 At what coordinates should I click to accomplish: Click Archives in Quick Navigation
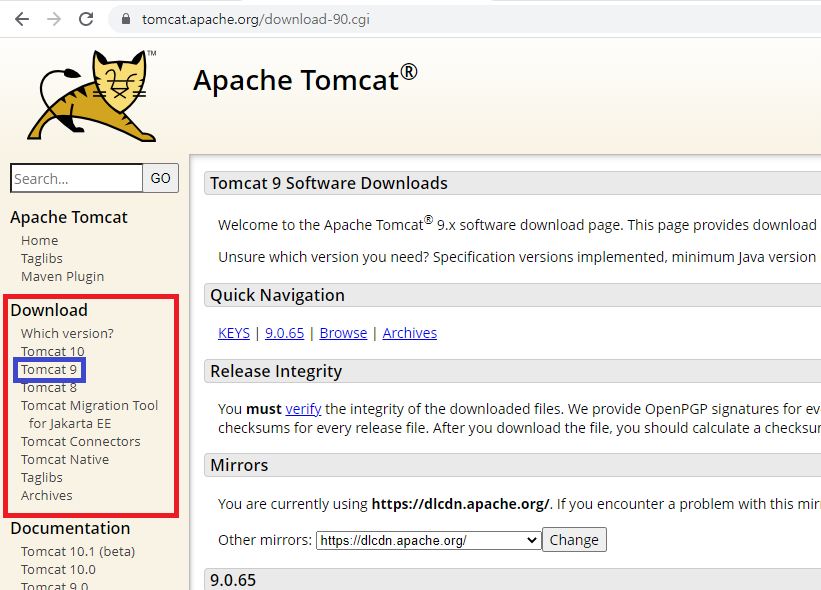pos(409,333)
